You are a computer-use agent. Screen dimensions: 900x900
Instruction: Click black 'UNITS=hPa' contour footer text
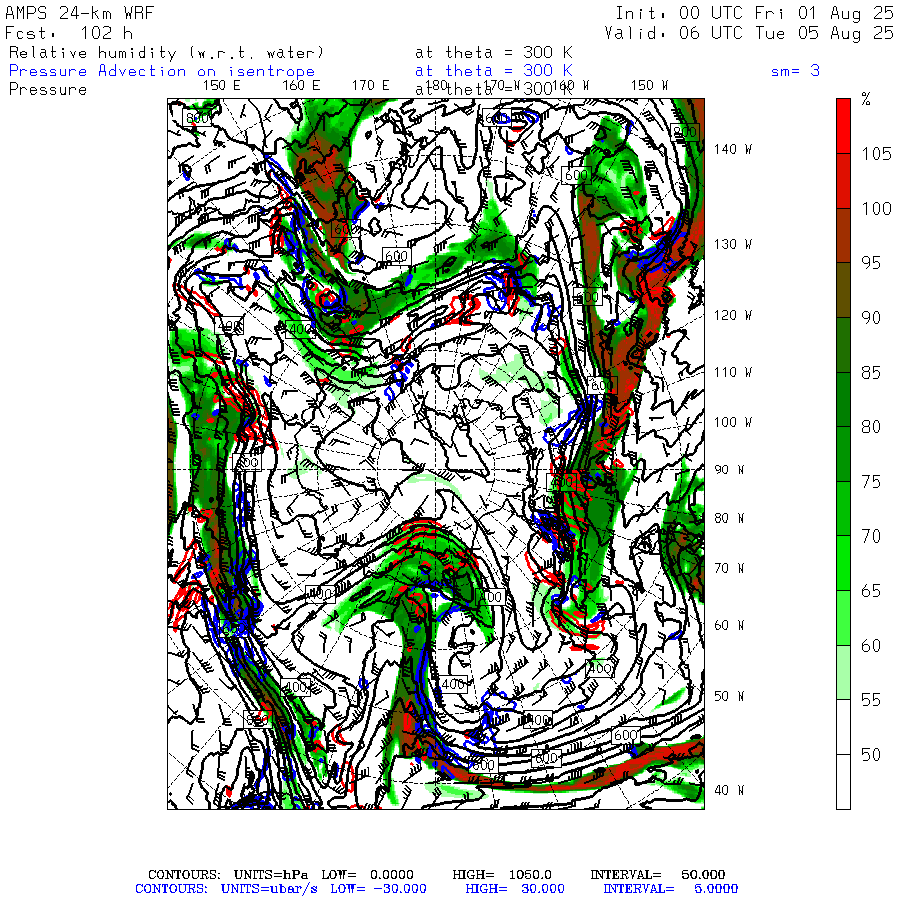click(271, 875)
